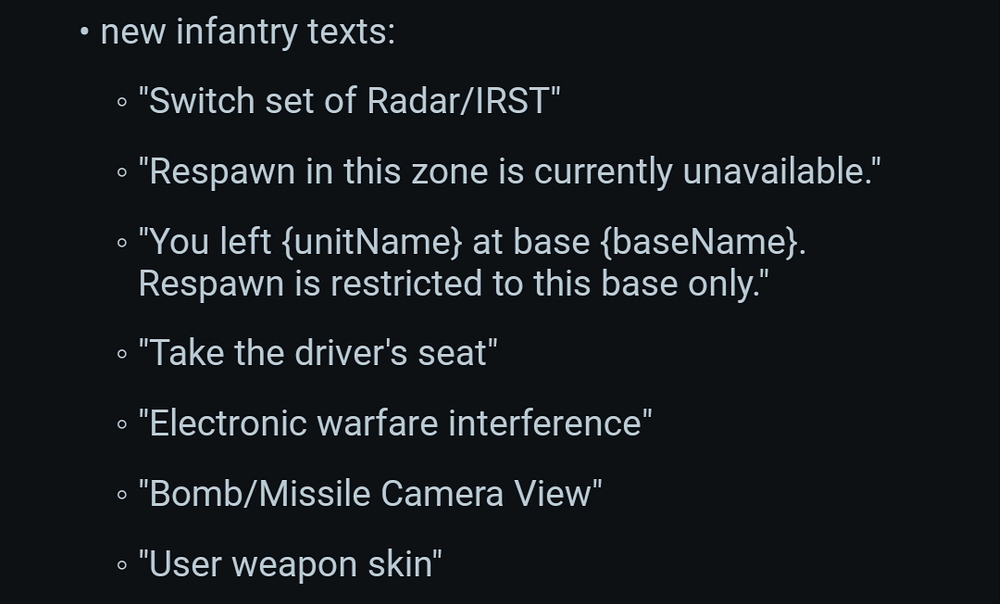Click the "You left {unitName}" text
The height and width of the screenshot is (604, 1000).
[300, 242]
